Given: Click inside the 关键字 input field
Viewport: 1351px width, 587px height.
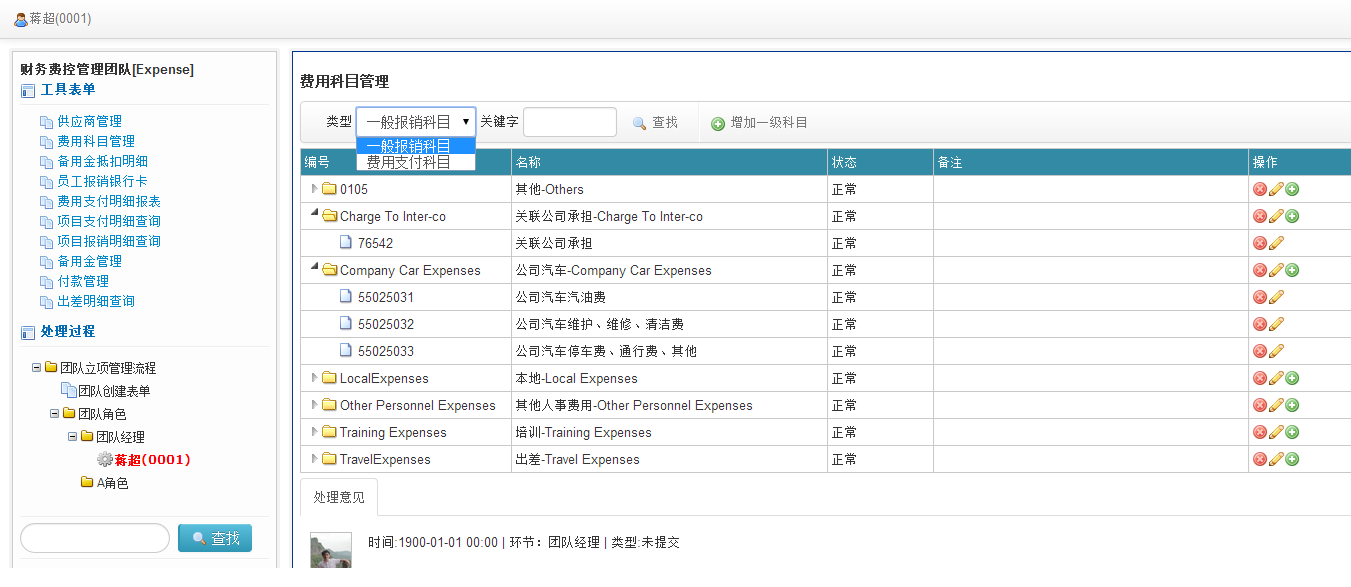Looking at the screenshot, I should pyautogui.click(x=569, y=122).
